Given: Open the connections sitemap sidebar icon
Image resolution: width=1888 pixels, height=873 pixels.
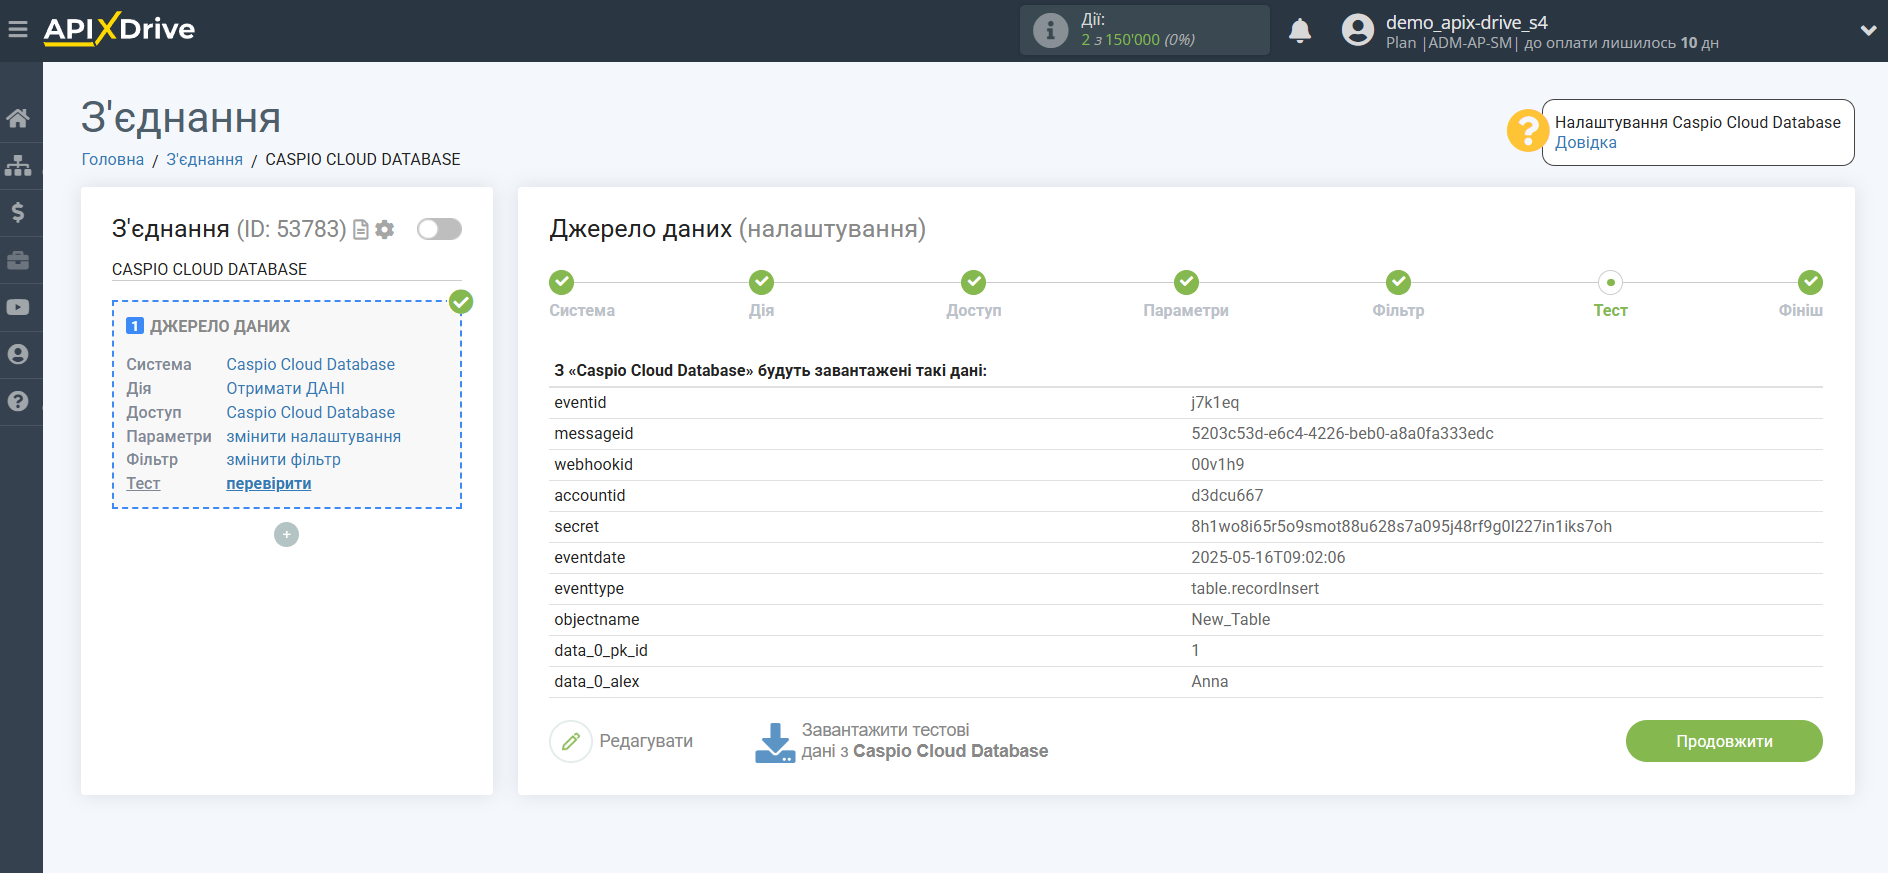Looking at the screenshot, I should point(18,166).
